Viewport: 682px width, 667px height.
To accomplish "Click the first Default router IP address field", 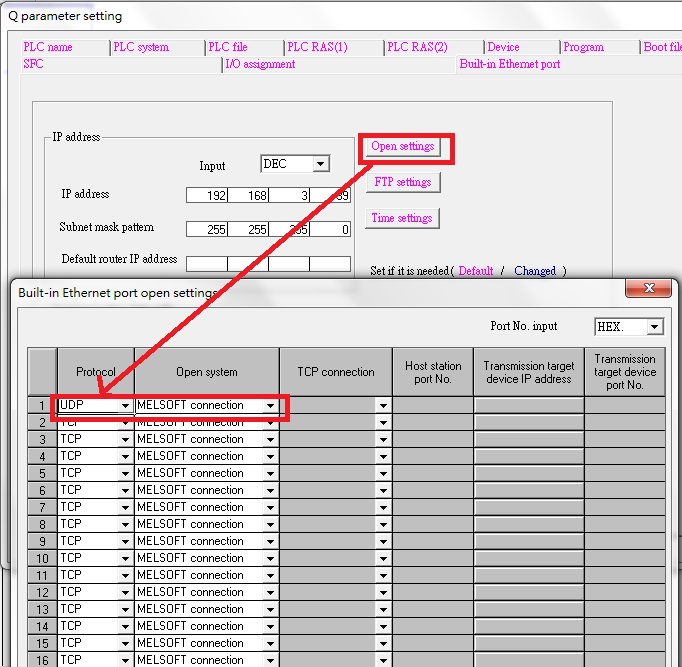I will tap(207, 264).
